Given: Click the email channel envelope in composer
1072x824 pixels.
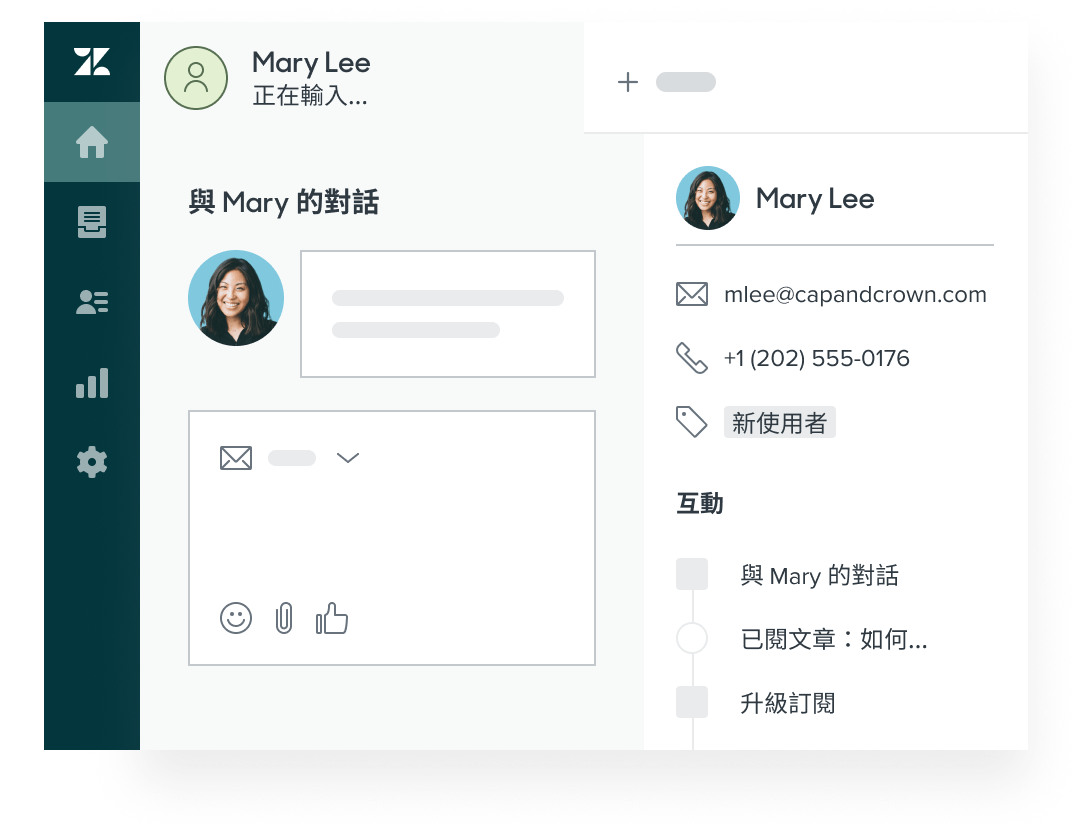Looking at the screenshot, I should [x=236, y=457].
